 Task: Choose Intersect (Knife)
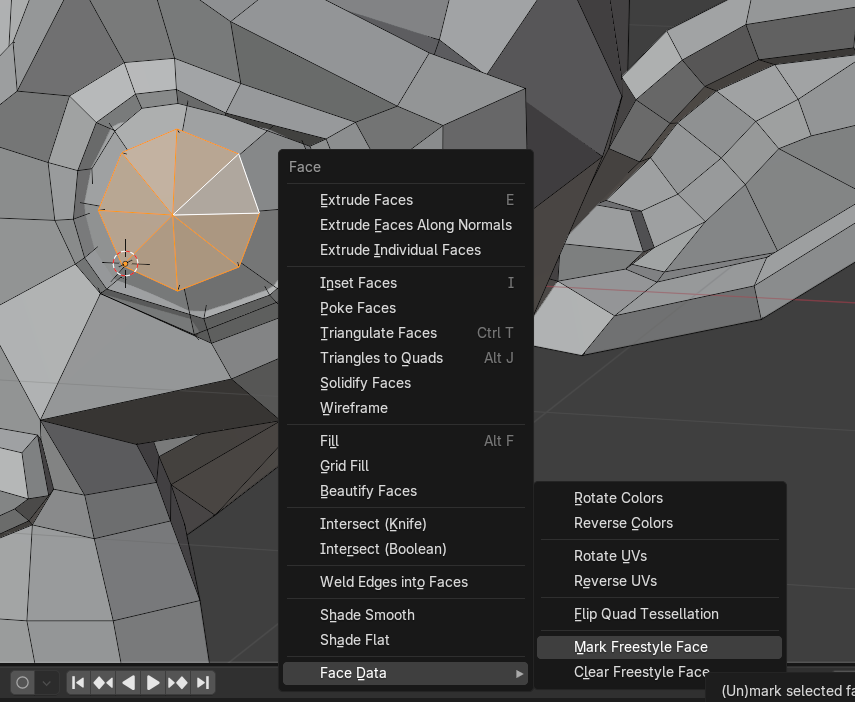point(405,524)
